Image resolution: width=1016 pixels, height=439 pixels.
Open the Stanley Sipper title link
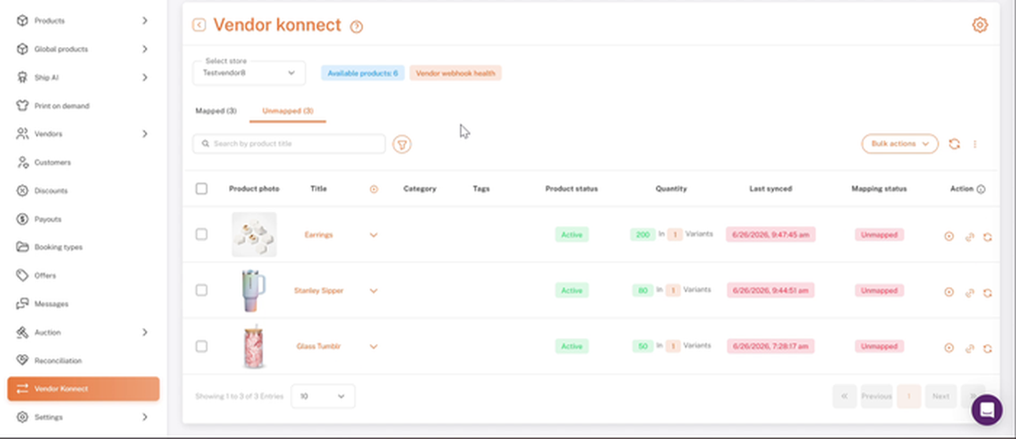(x=318, y=291)
